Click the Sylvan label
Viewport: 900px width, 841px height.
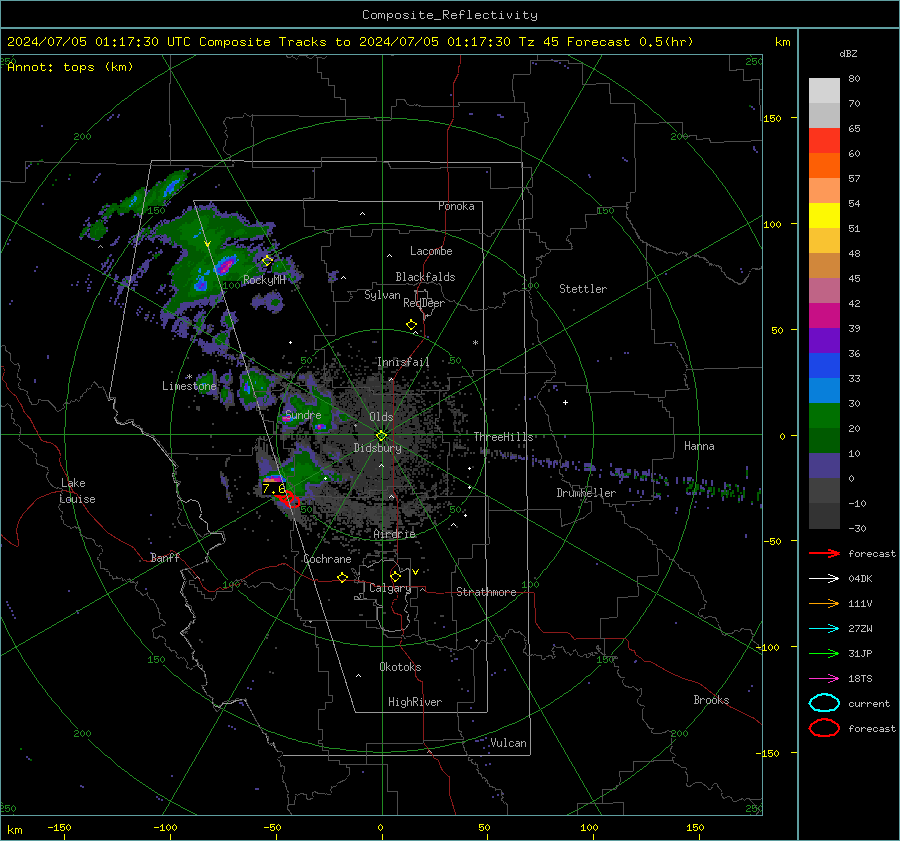(x=382, y=295)
